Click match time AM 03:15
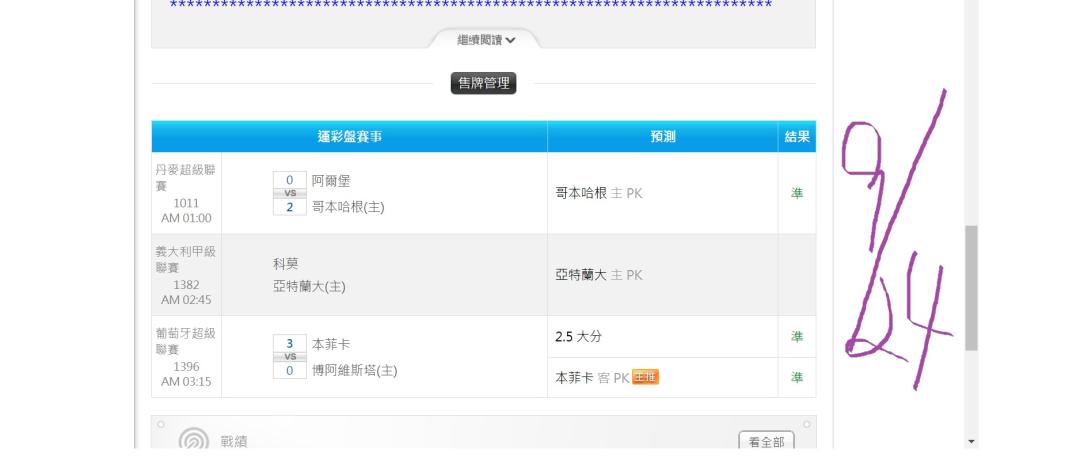Image resolution: width=1080 pixels, height=460 pixels. tap(186, 381)
